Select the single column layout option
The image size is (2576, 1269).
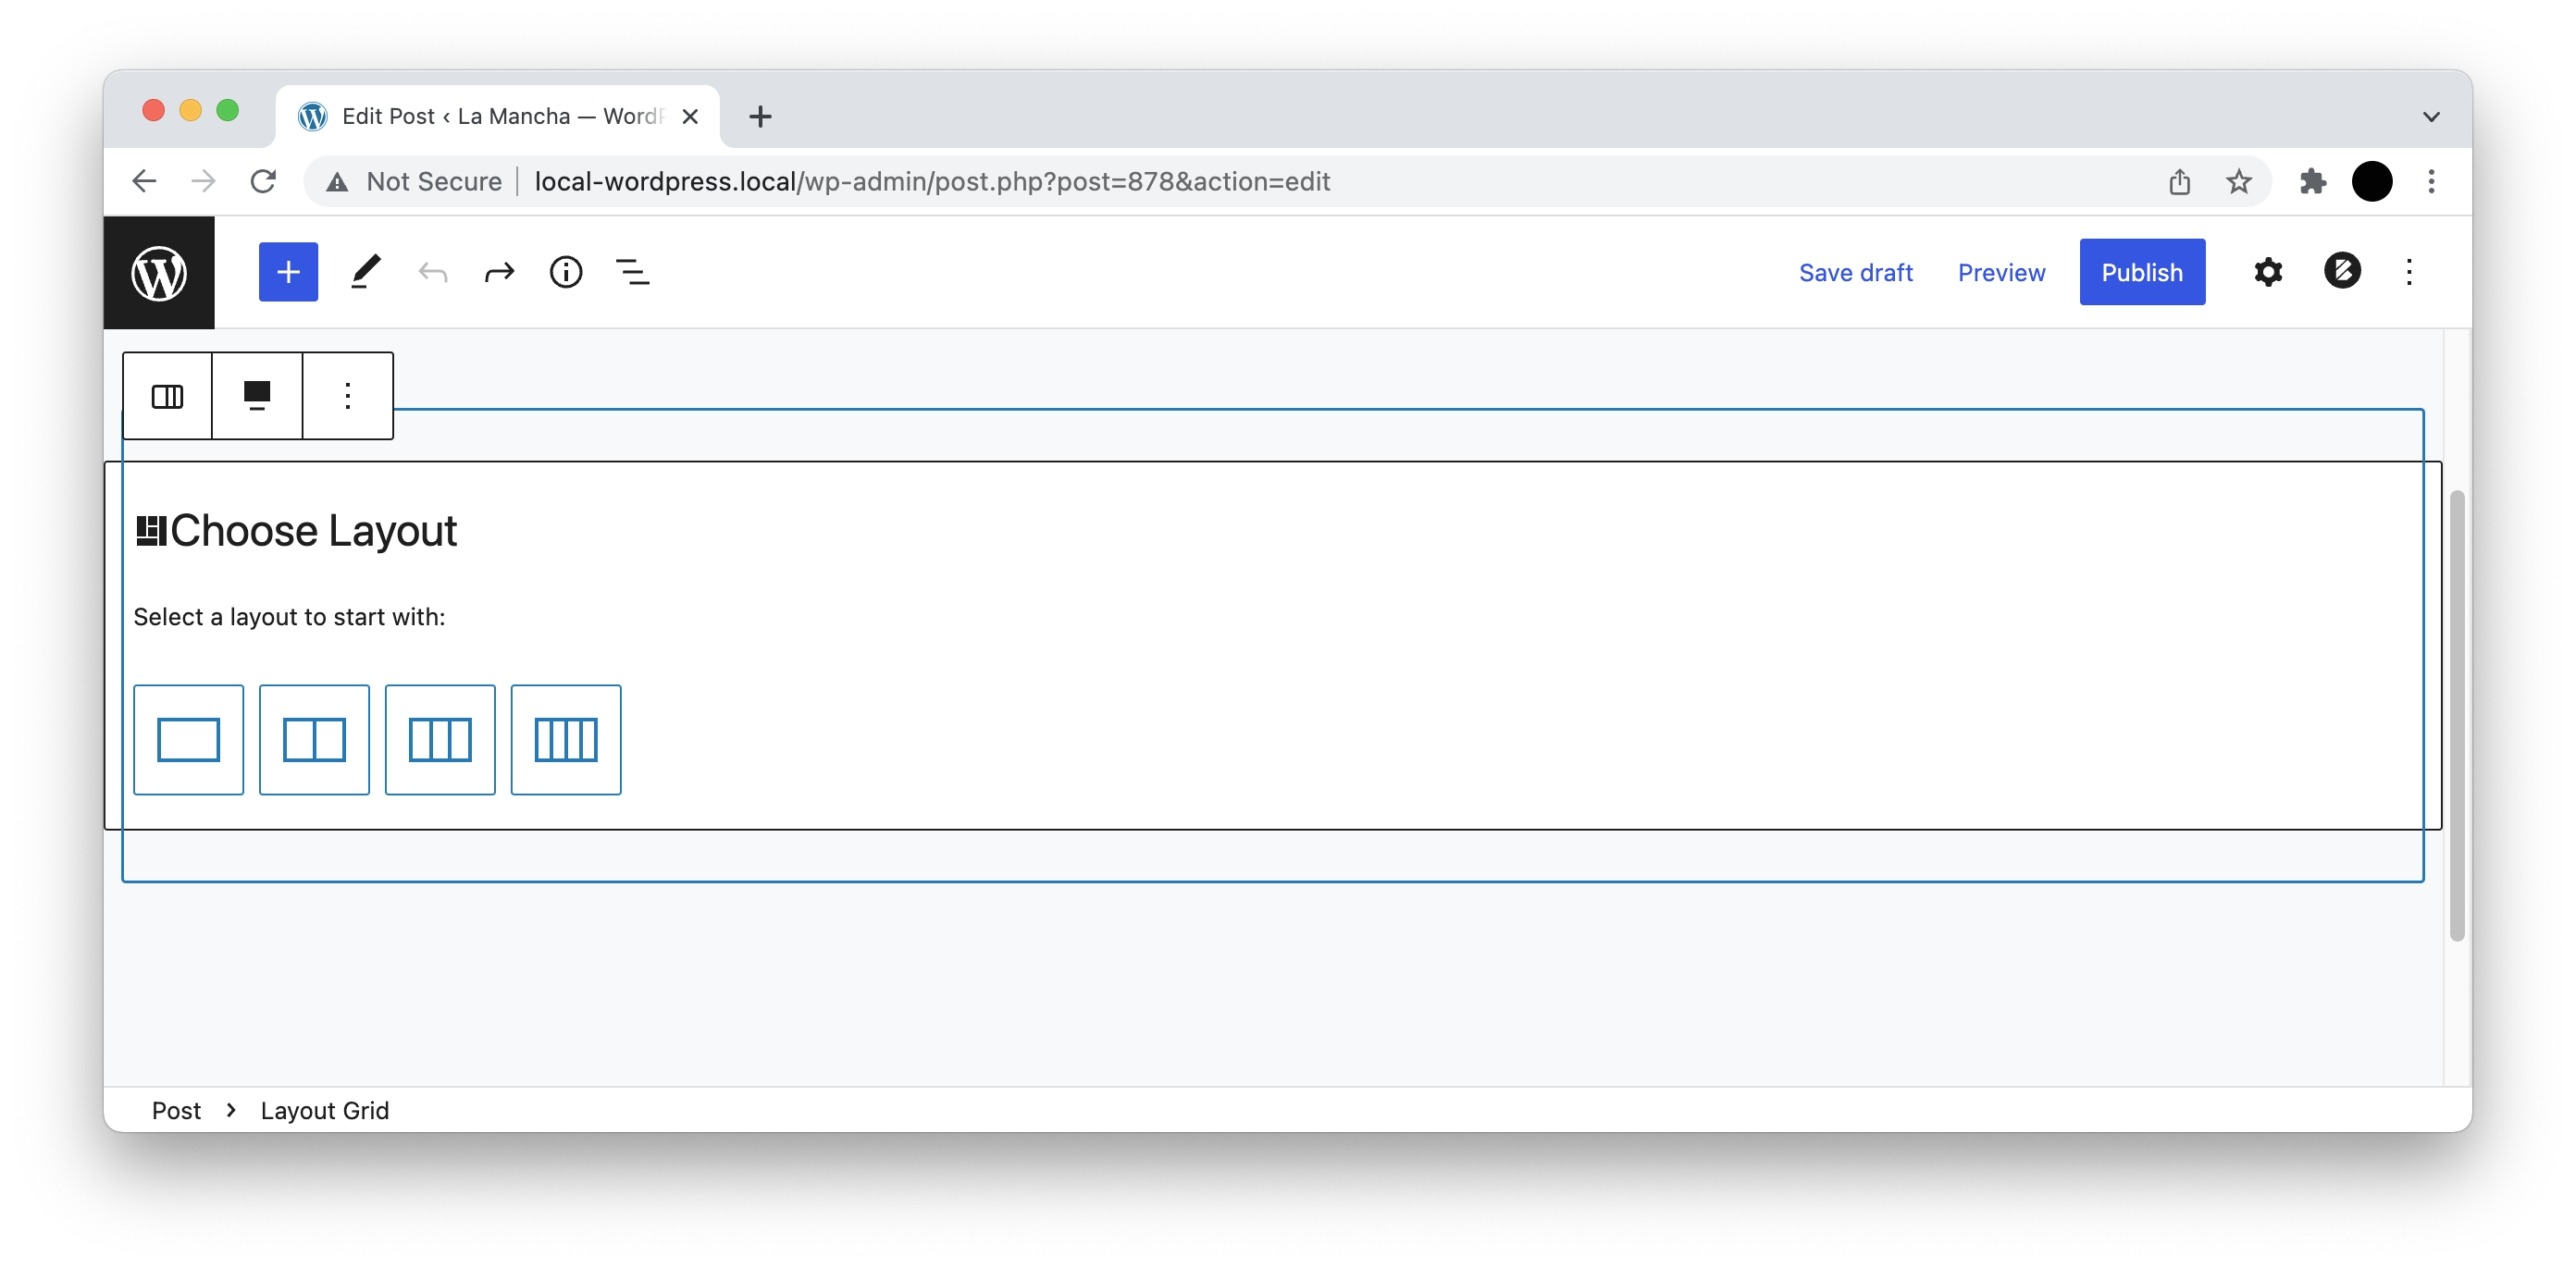pos(188,740)
